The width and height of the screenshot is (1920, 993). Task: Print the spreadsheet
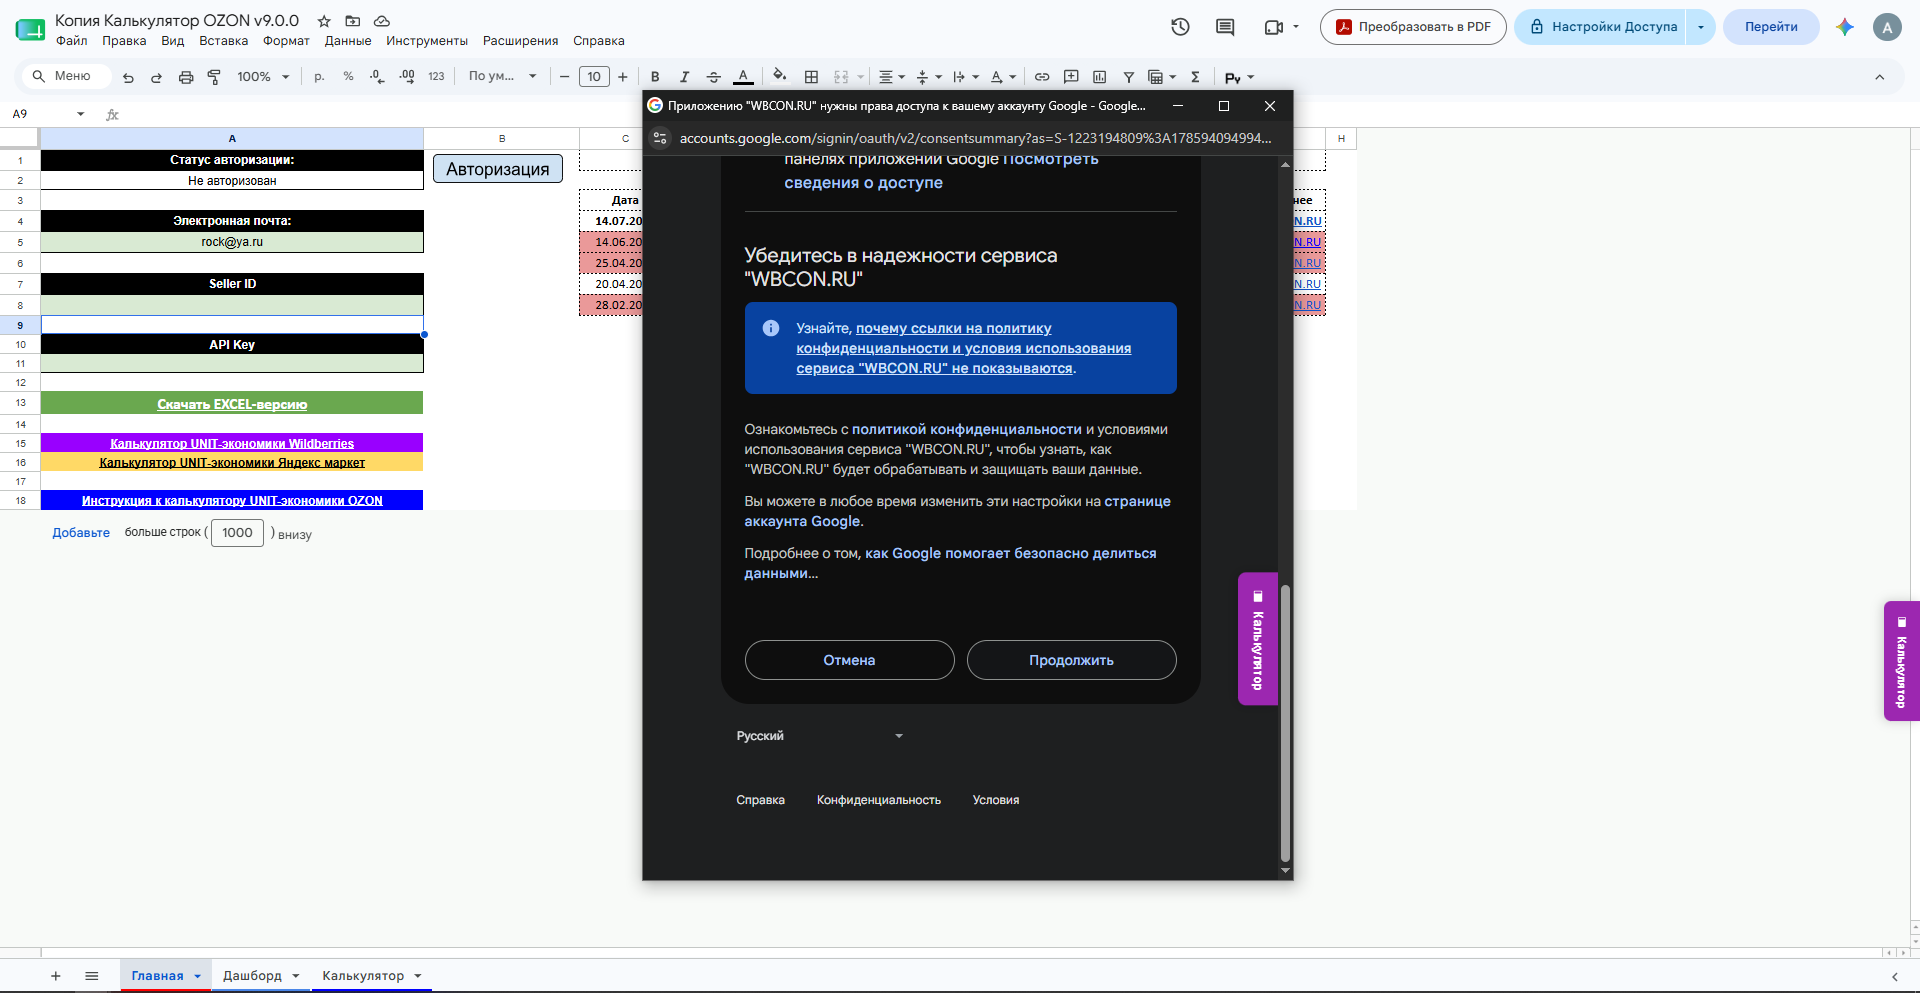click(185, 77)
